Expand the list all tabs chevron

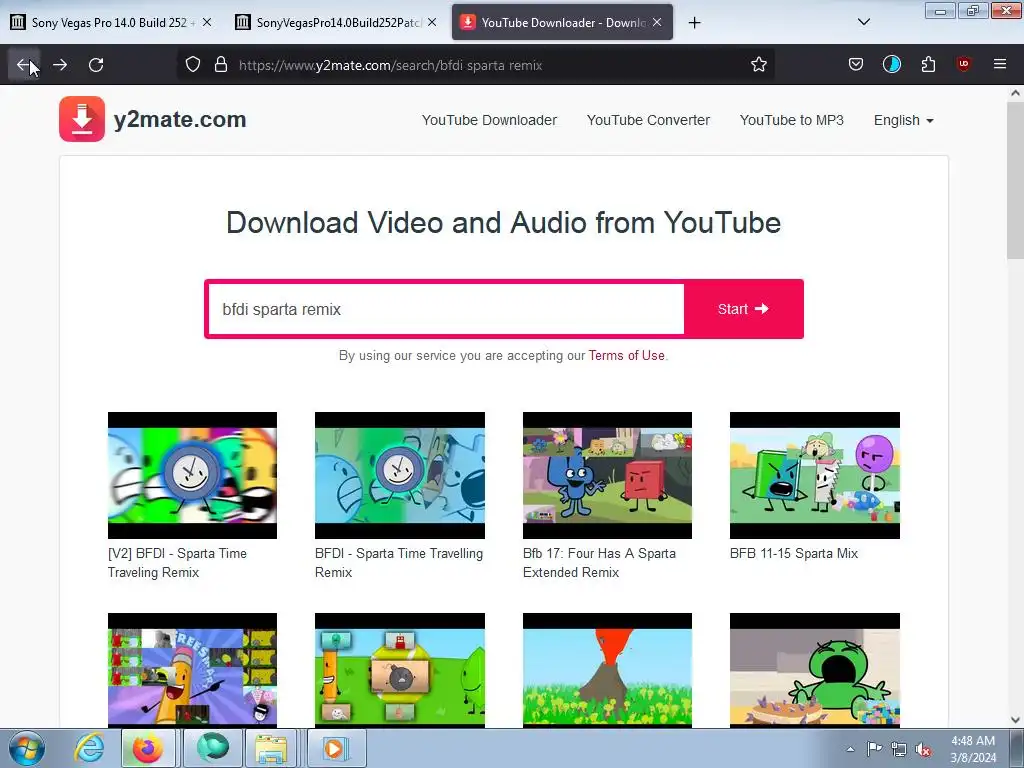point(863,22)
